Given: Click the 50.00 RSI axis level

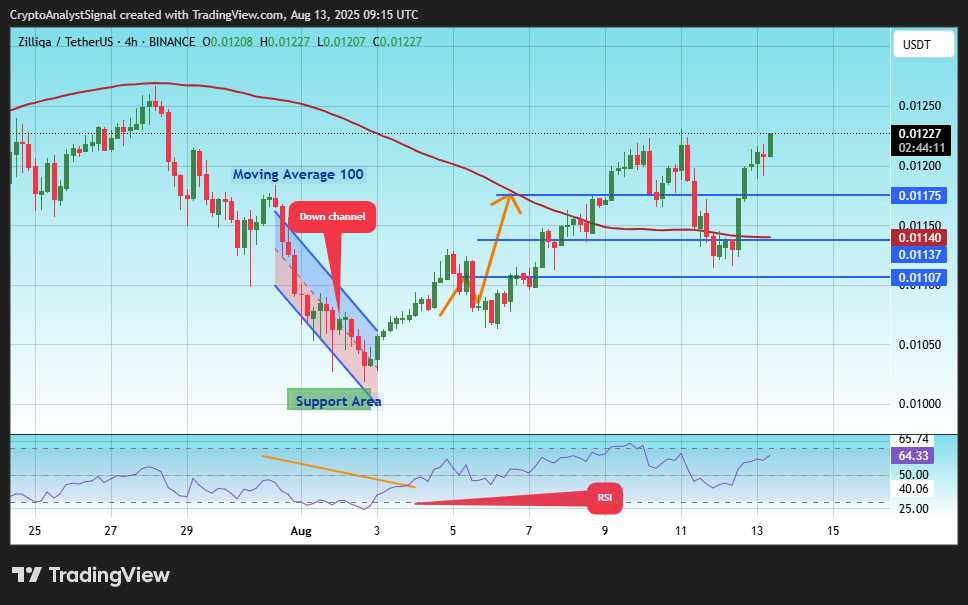Looking at the screenshot, I should (914, 475).
